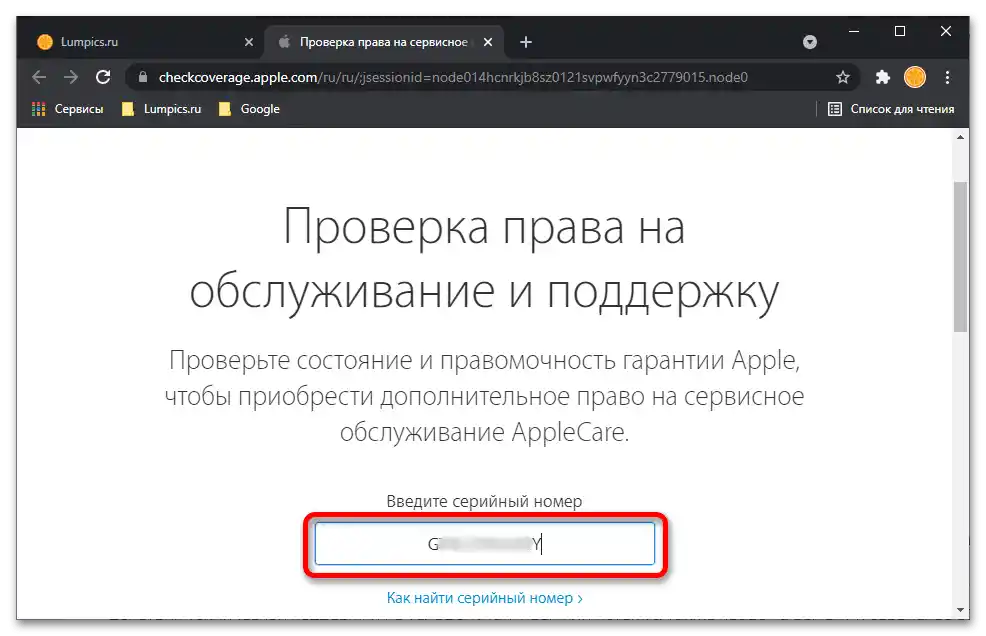Image resolution: width=986 pixels, height=636 pixels.
Task: Click the Введите серийный номер label
Action: pos(484,501)
